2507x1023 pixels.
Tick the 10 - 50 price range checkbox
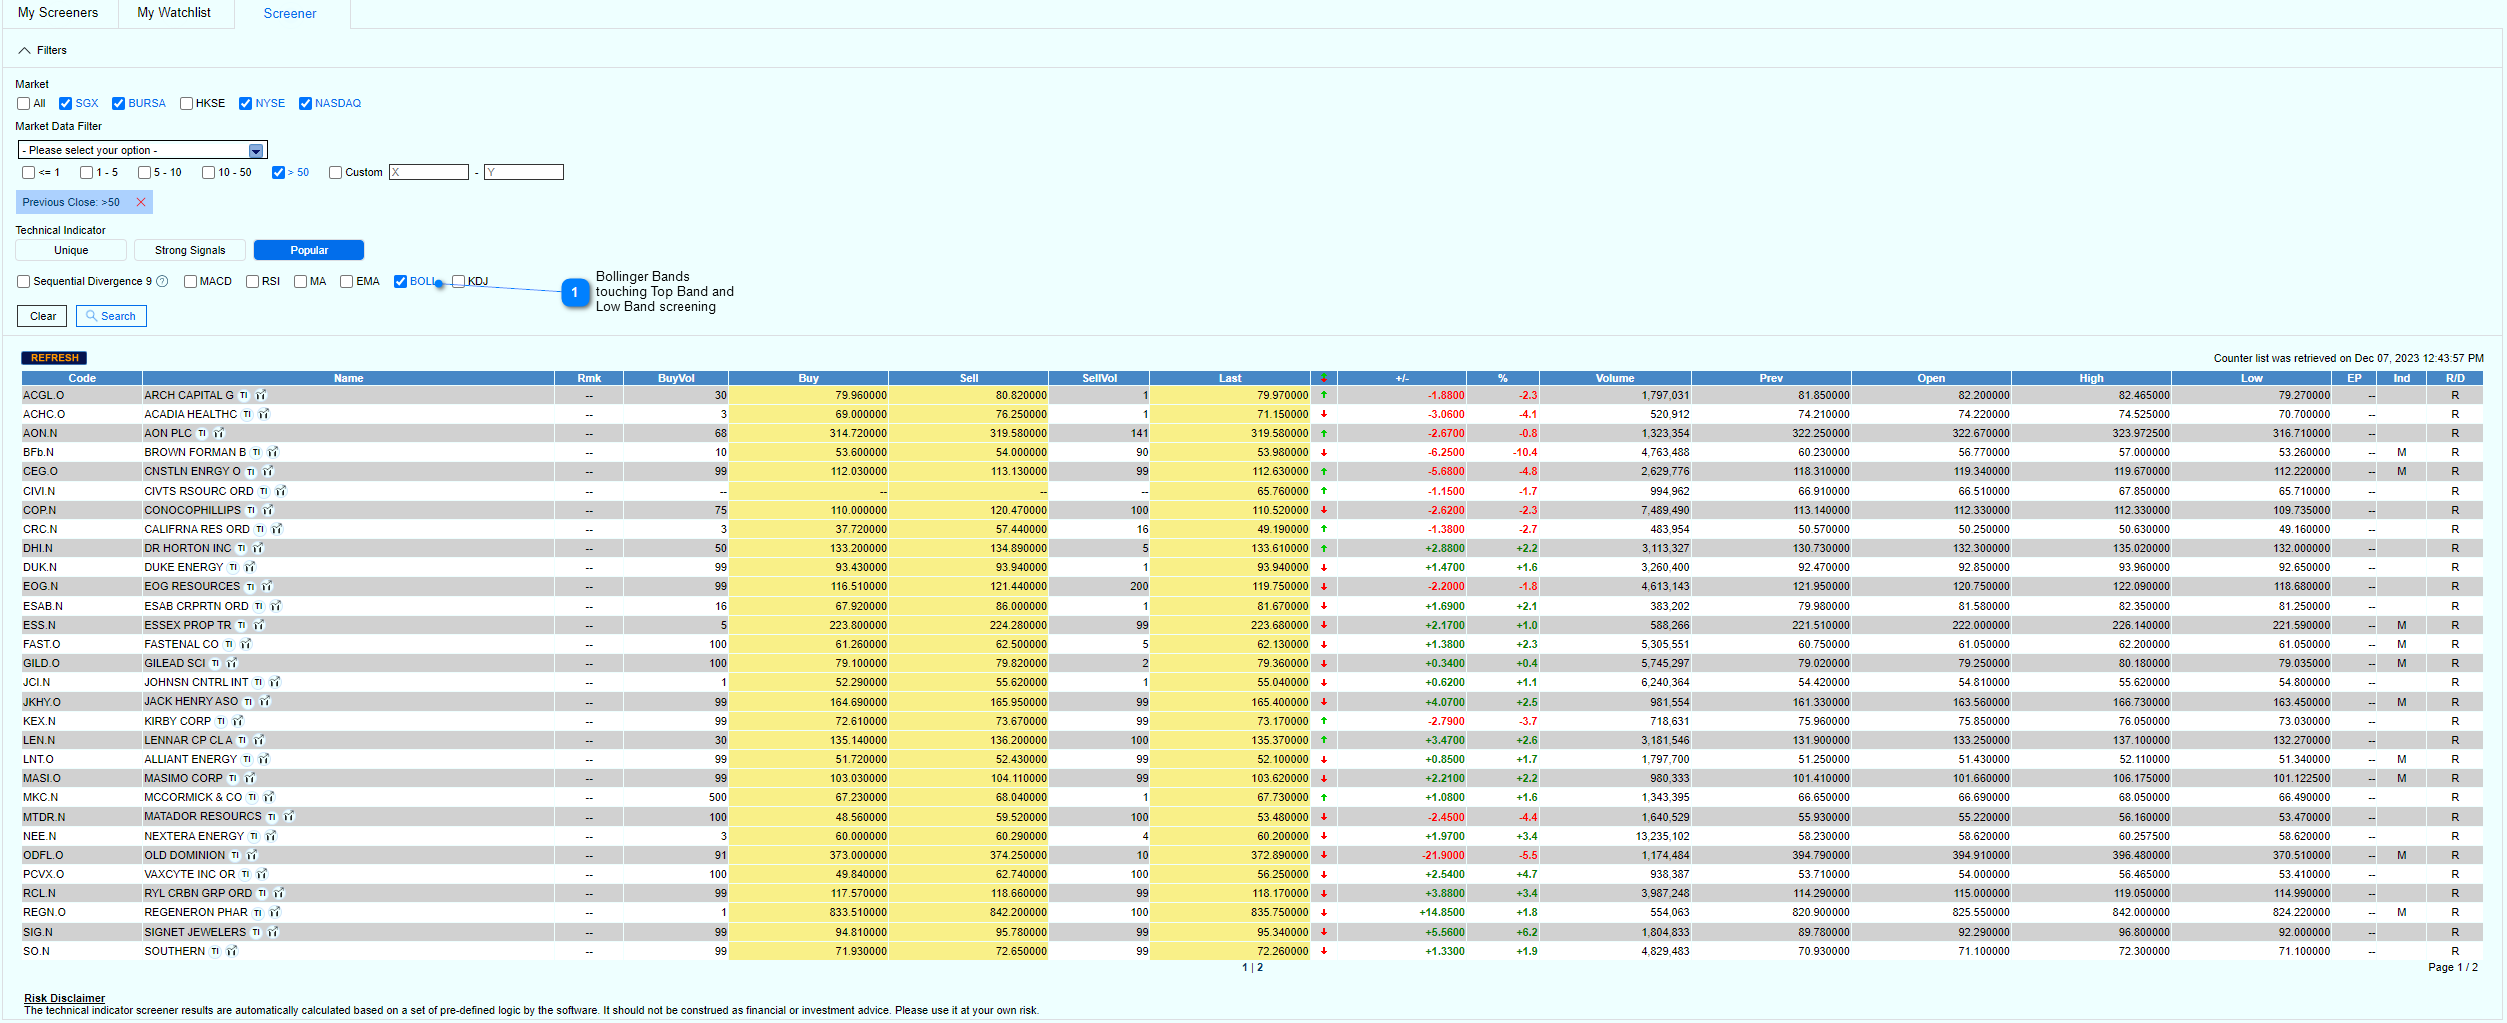[208, 172]
